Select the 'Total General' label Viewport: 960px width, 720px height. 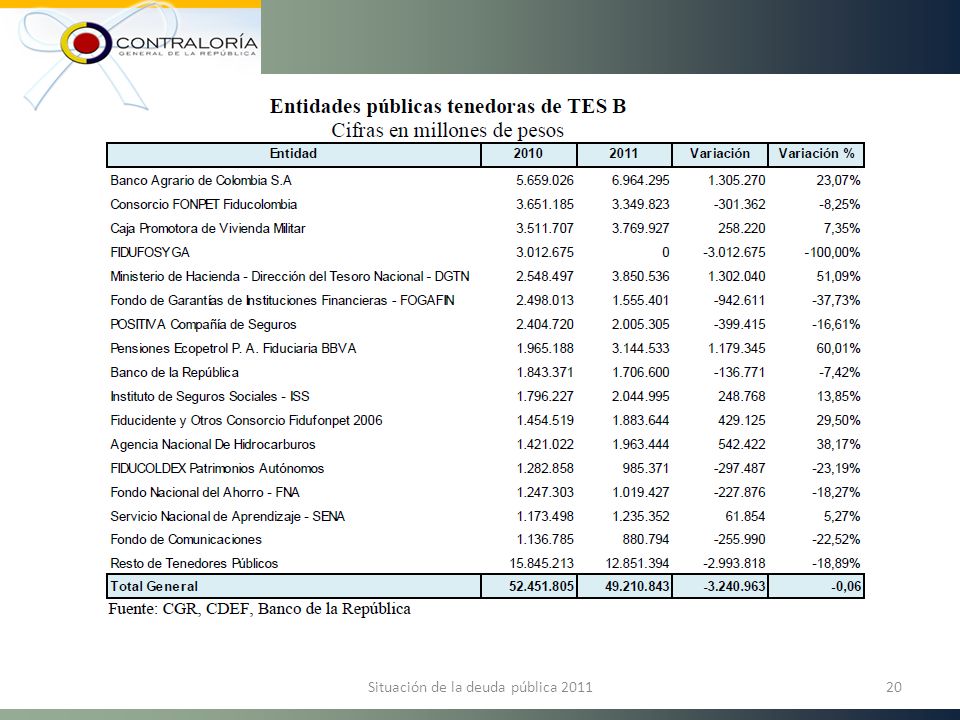click(154, 587)
